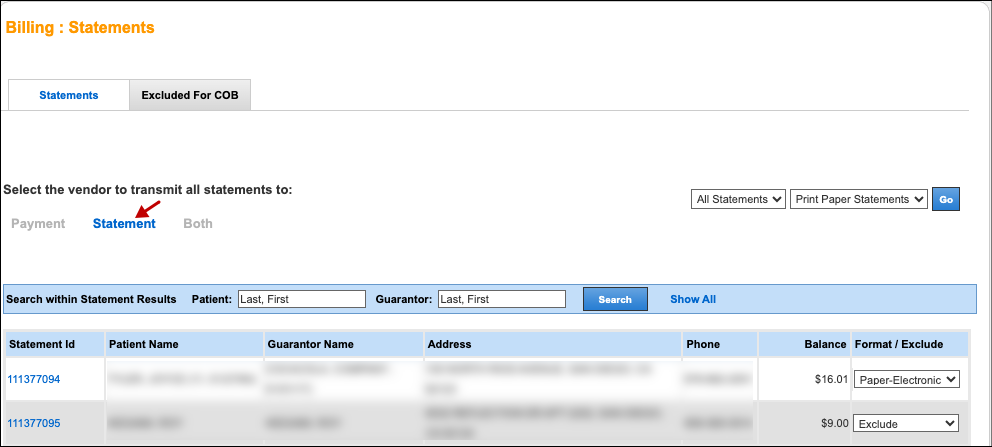
Task: Sort by the Statement Id column header
Action: 42,344
